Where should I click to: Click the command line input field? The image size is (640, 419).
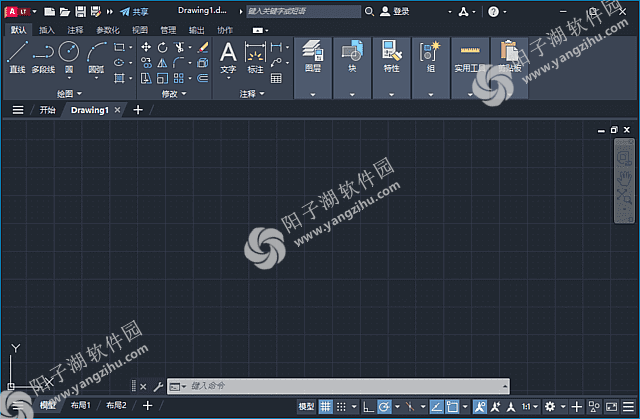[x=338, y=386]
